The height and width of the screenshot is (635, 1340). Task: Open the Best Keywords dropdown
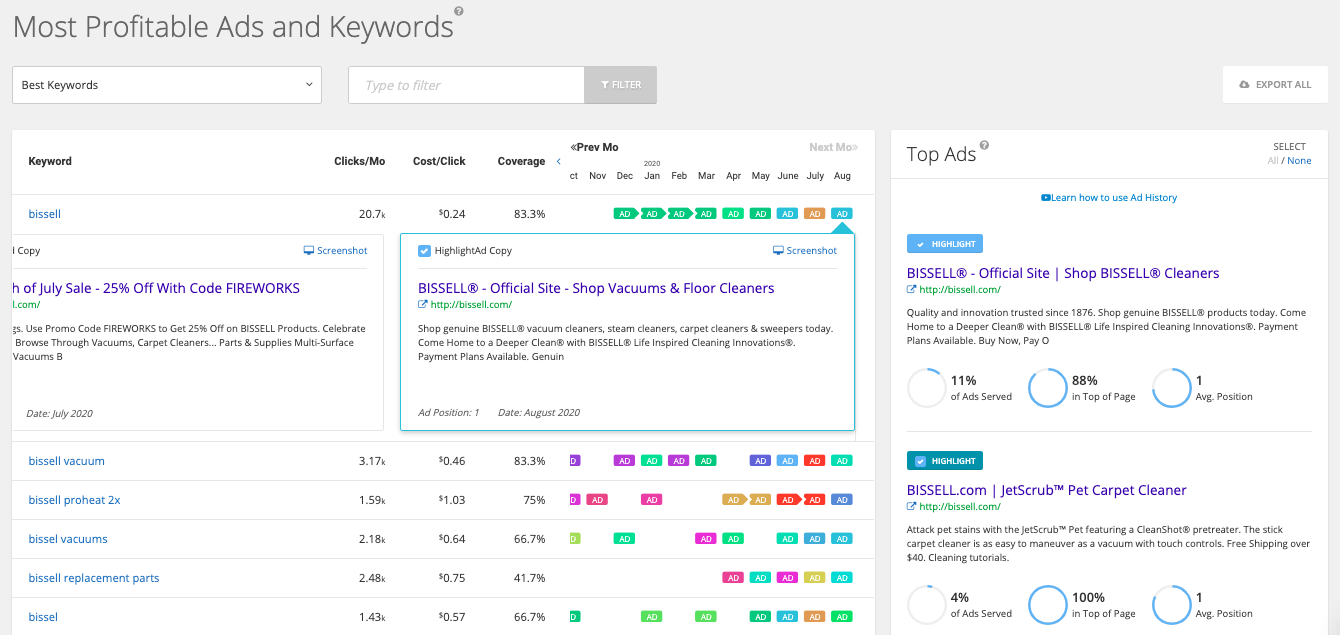[x=167, y=85]
